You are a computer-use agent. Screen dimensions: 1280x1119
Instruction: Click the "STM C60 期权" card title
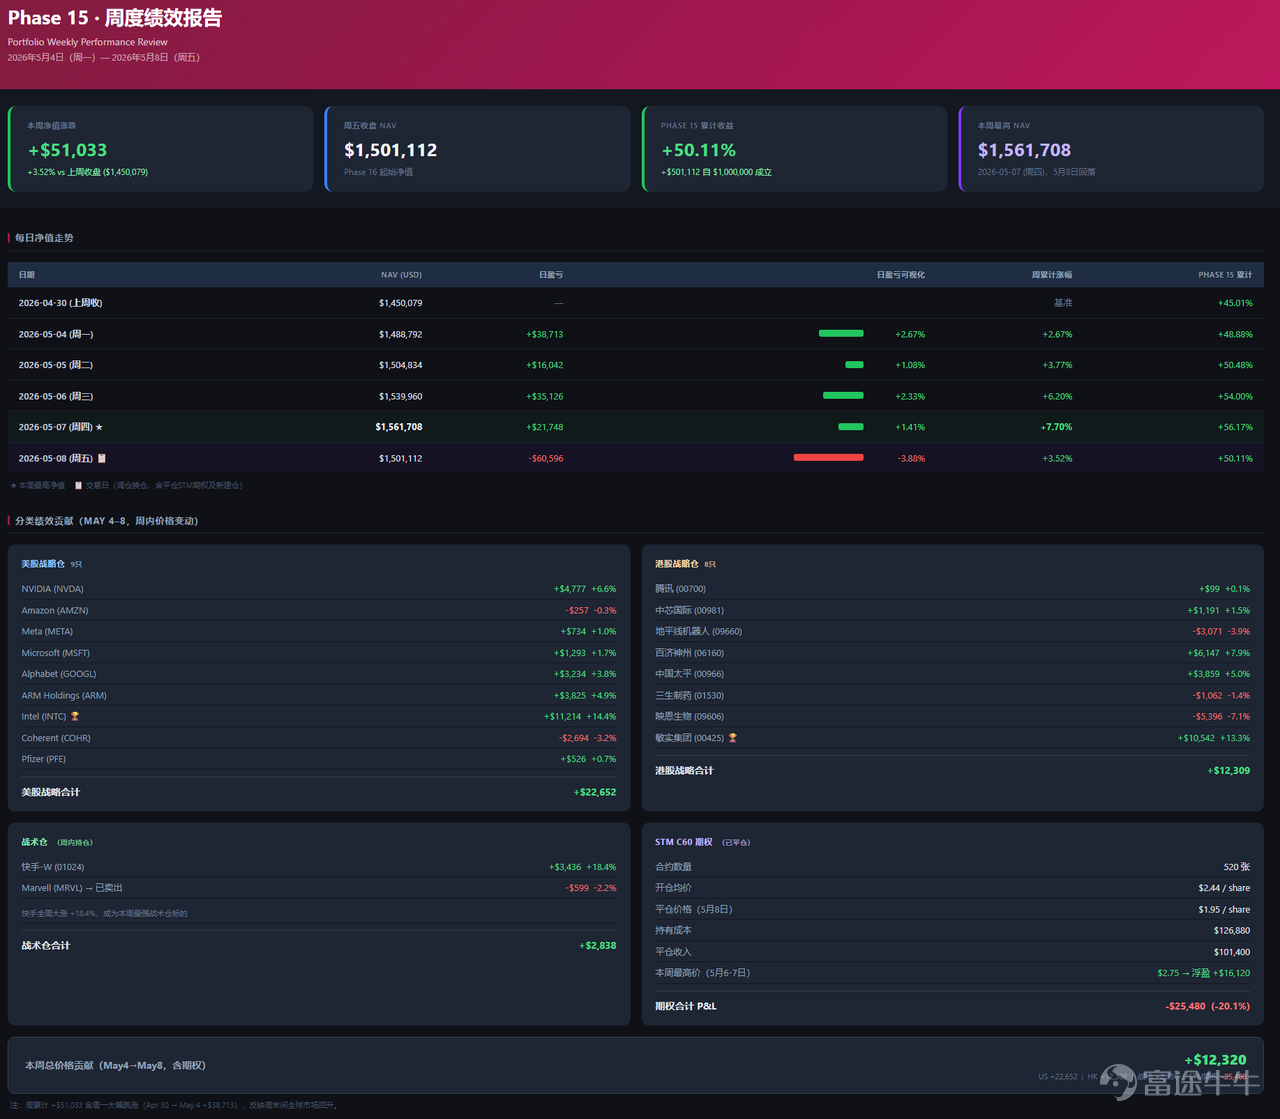click(x=684, y=842)
